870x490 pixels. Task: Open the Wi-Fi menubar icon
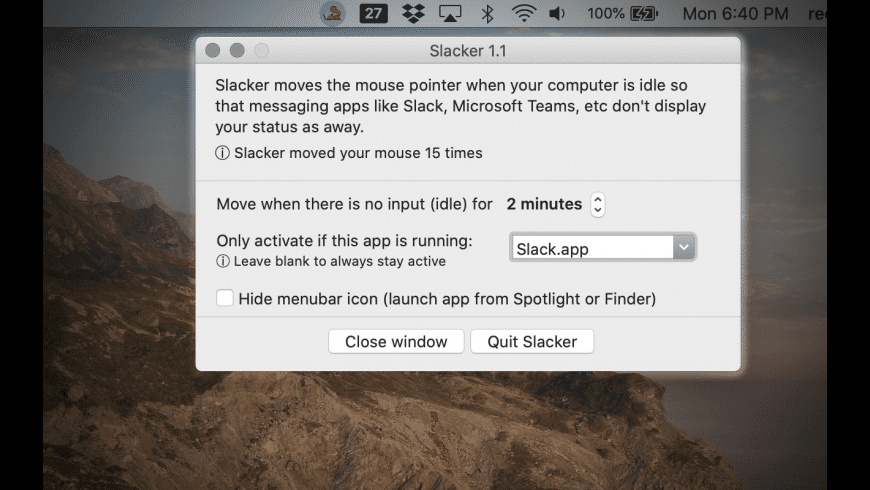[523, 13]
